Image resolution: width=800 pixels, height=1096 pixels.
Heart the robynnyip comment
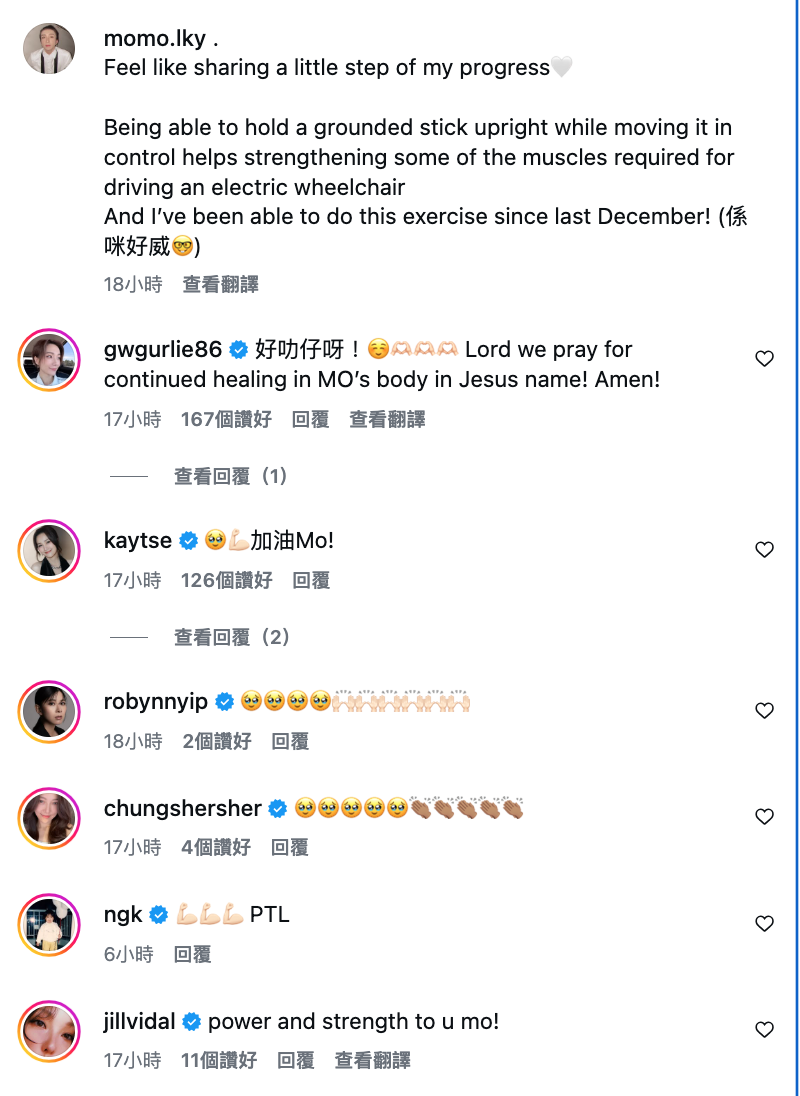[764, 711]
